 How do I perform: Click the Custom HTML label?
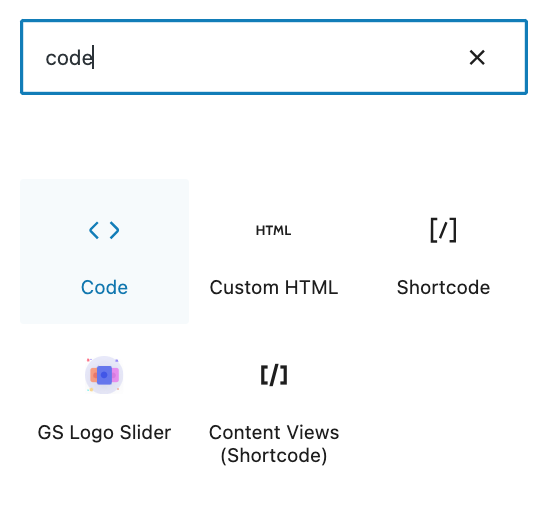274,287
